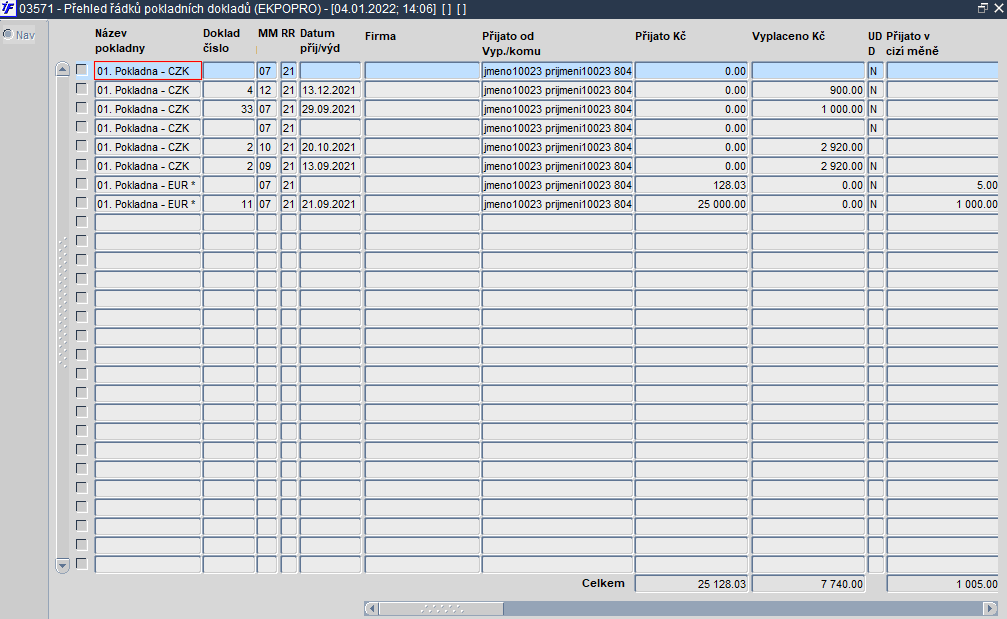Screen dimensions: 1007x619
Task: Click the vertical scroll up arrow
Action: coord(62,69)
